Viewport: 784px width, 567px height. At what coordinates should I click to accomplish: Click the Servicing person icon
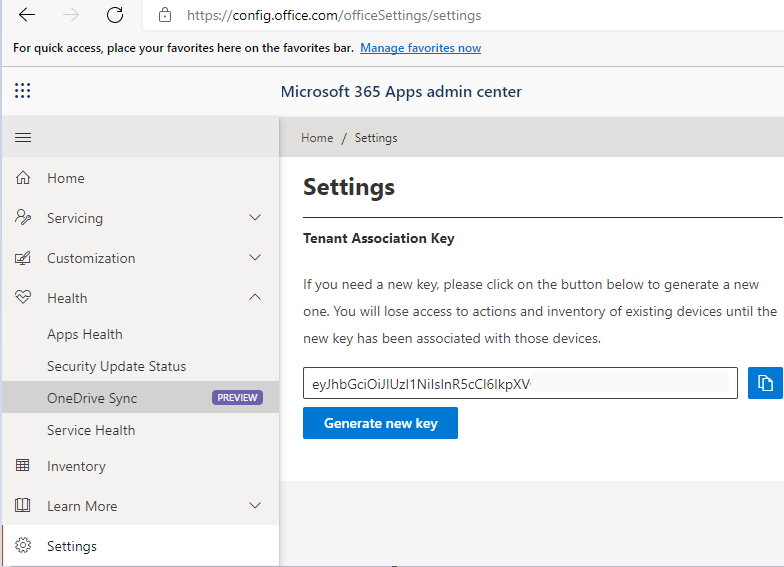click(x=23, y=218)
